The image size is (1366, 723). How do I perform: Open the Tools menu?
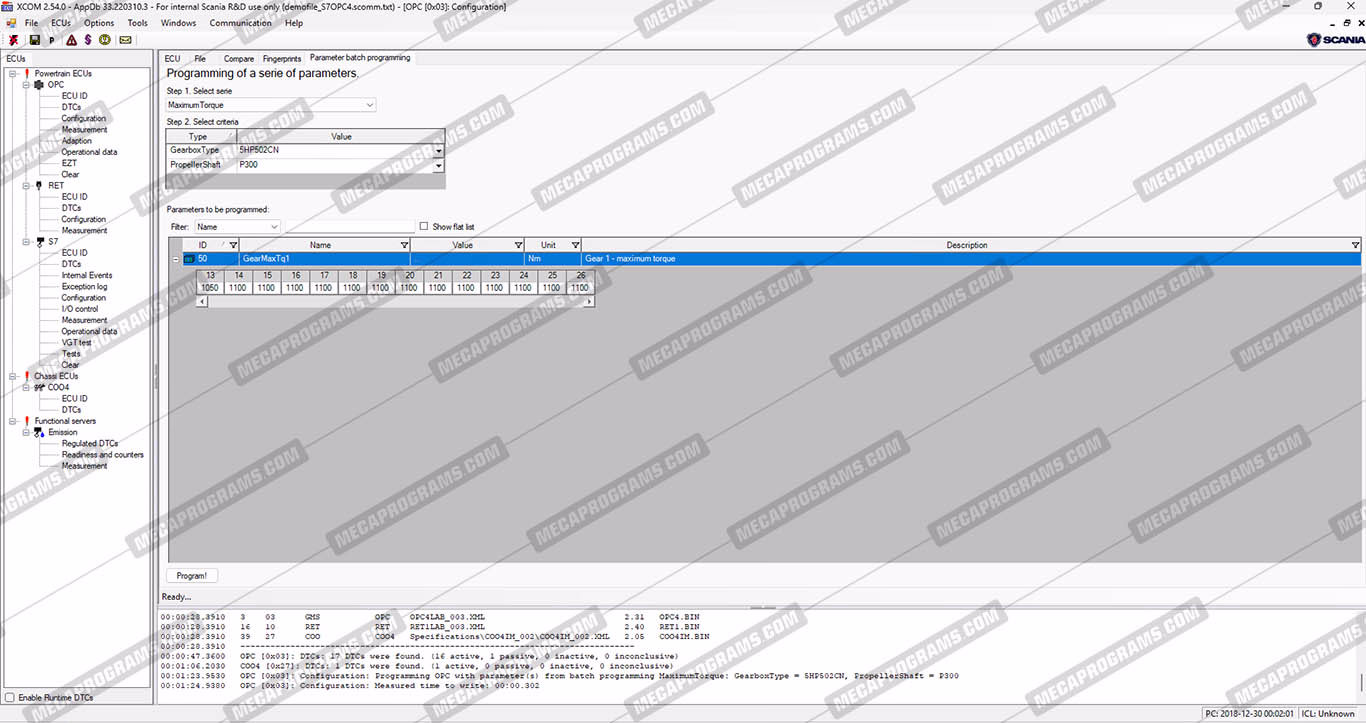[138, 23]
